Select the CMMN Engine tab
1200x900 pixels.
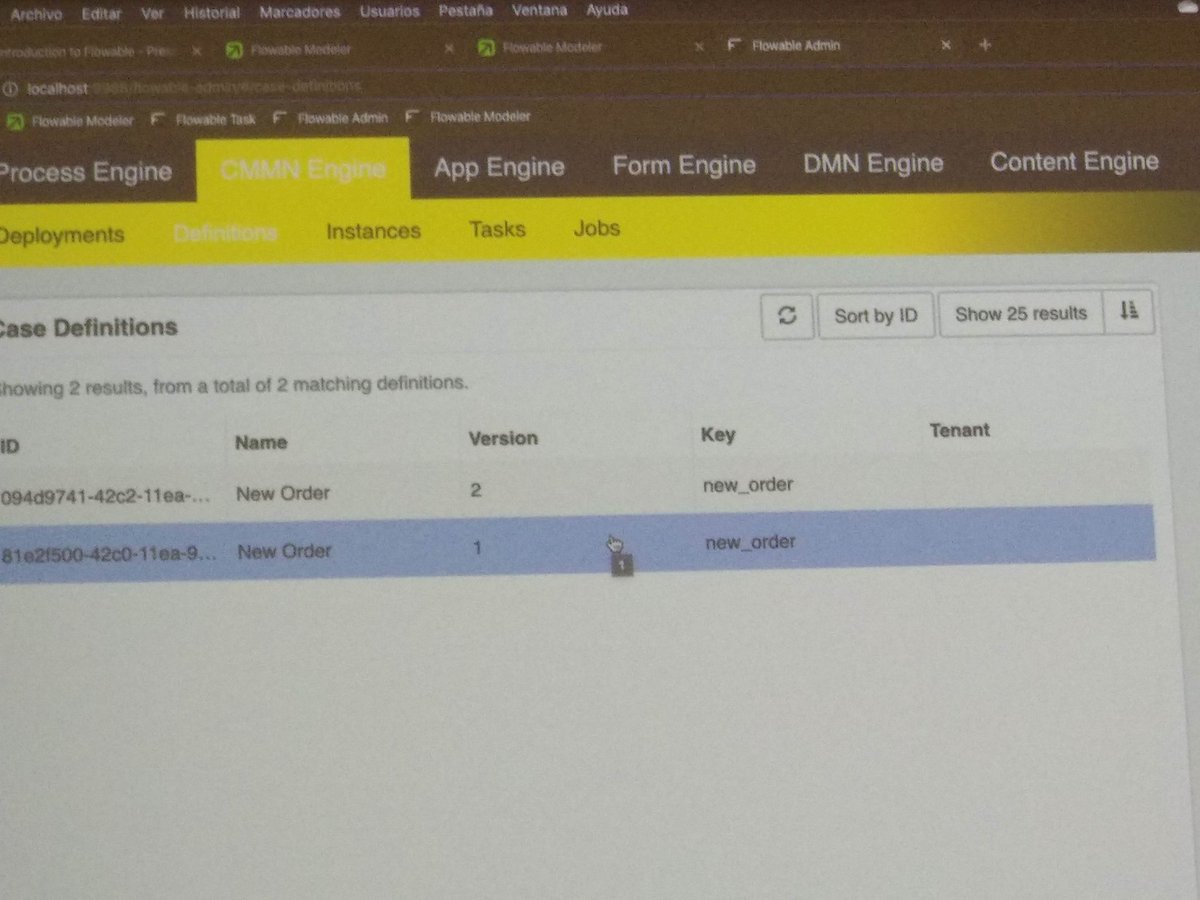[x=303, y=170]
